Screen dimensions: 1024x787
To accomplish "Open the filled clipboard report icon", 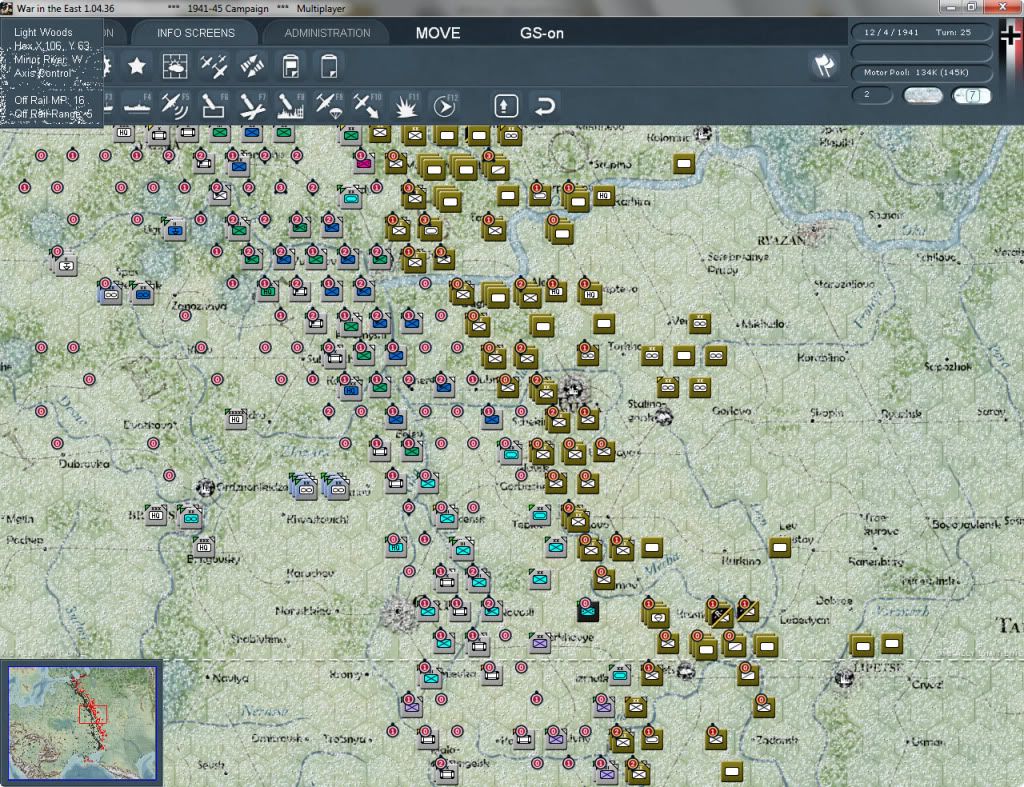I will pos(291,66).
